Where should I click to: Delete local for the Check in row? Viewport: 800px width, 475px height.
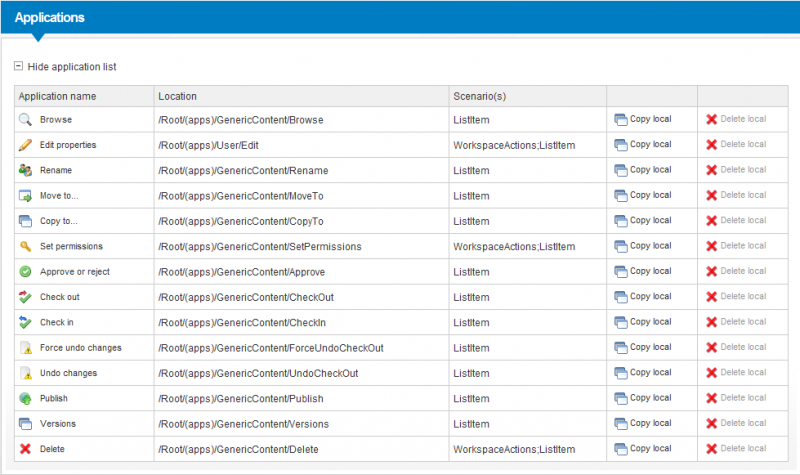pos(736,321)
